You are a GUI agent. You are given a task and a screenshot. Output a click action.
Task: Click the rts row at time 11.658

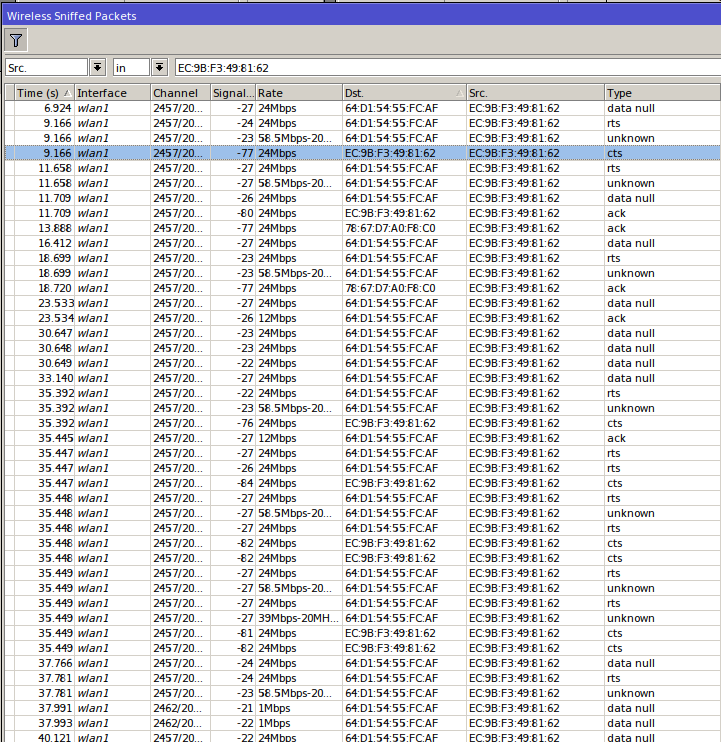(x=363, y=168)
